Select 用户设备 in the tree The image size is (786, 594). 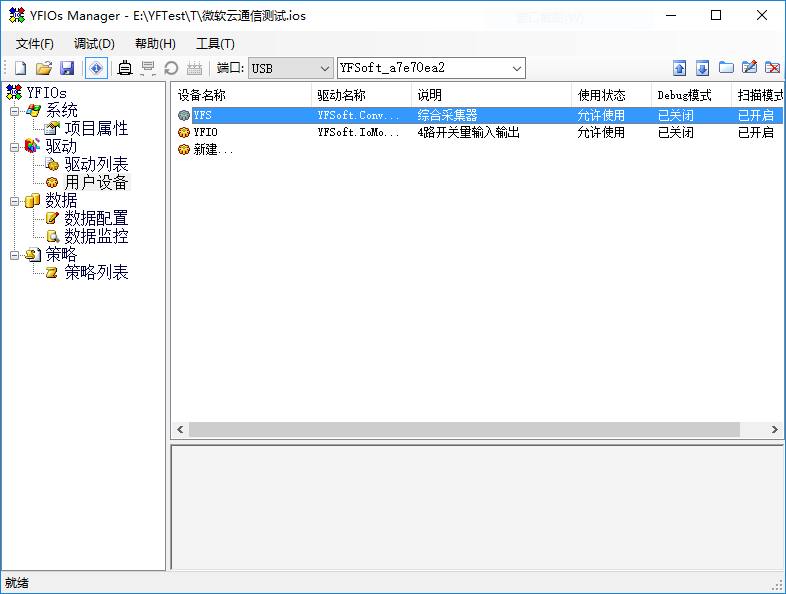pos(96,182)
